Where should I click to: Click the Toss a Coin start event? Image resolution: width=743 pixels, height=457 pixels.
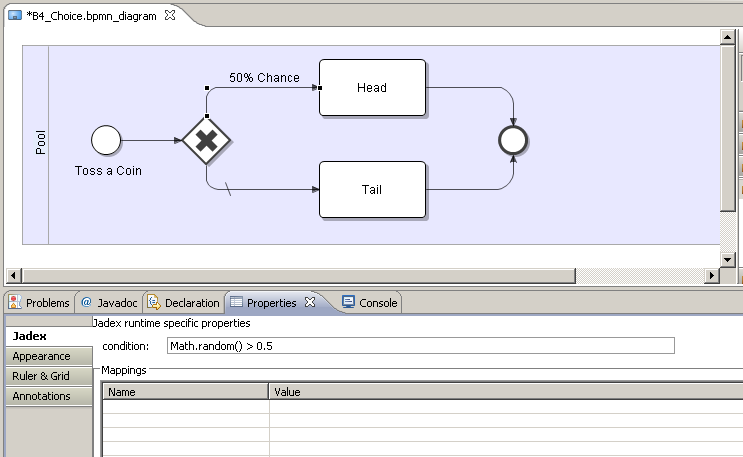pos(105,141)
